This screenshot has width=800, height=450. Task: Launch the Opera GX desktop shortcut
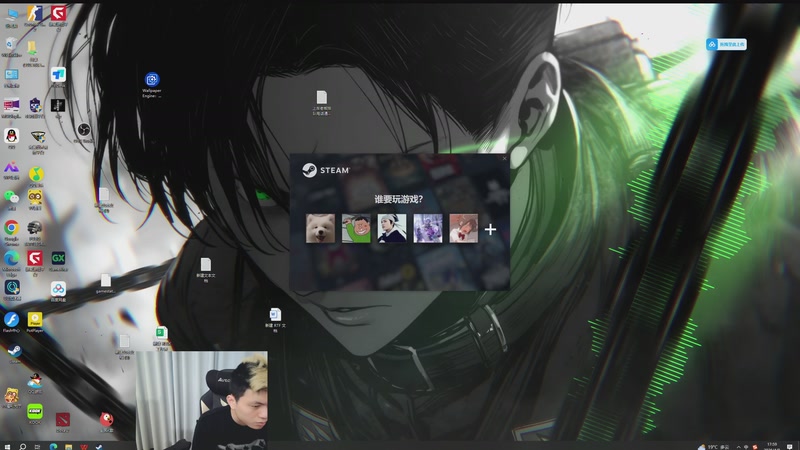(x=58, y=260)
